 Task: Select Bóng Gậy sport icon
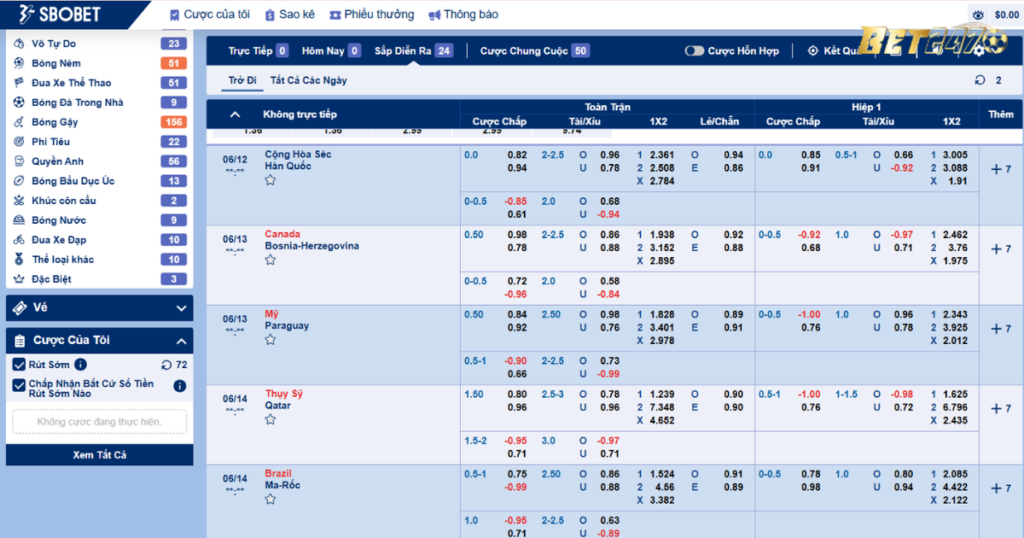(x=19, y=122)
